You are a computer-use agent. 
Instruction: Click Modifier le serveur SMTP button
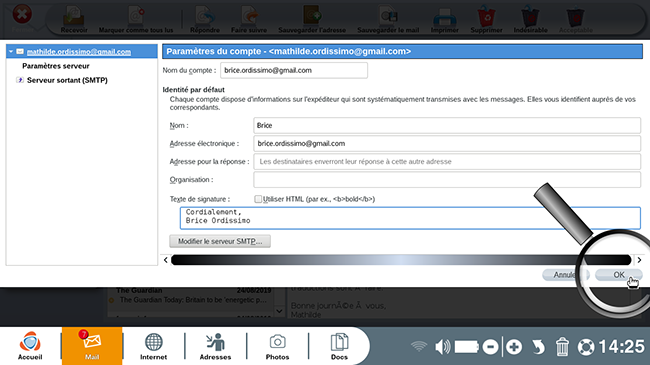pyautogui.click(x=220, y=241)
